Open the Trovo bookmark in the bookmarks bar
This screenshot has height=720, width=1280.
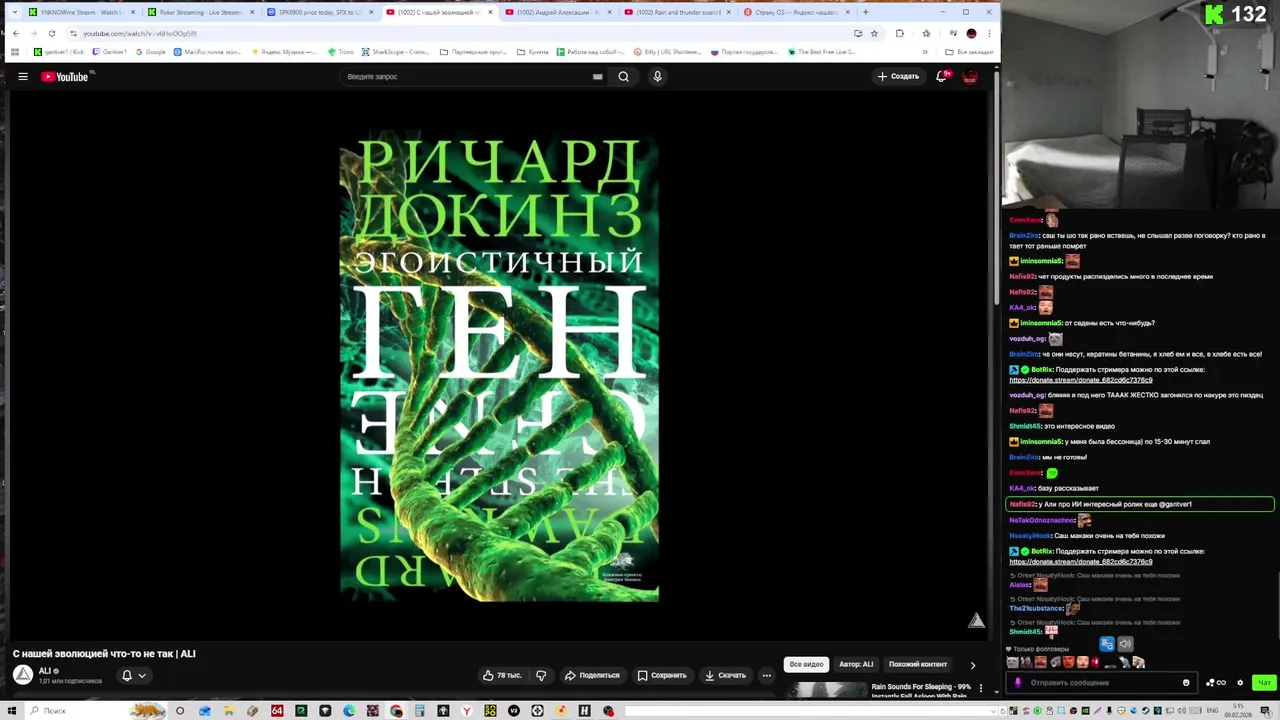(339, 52)
